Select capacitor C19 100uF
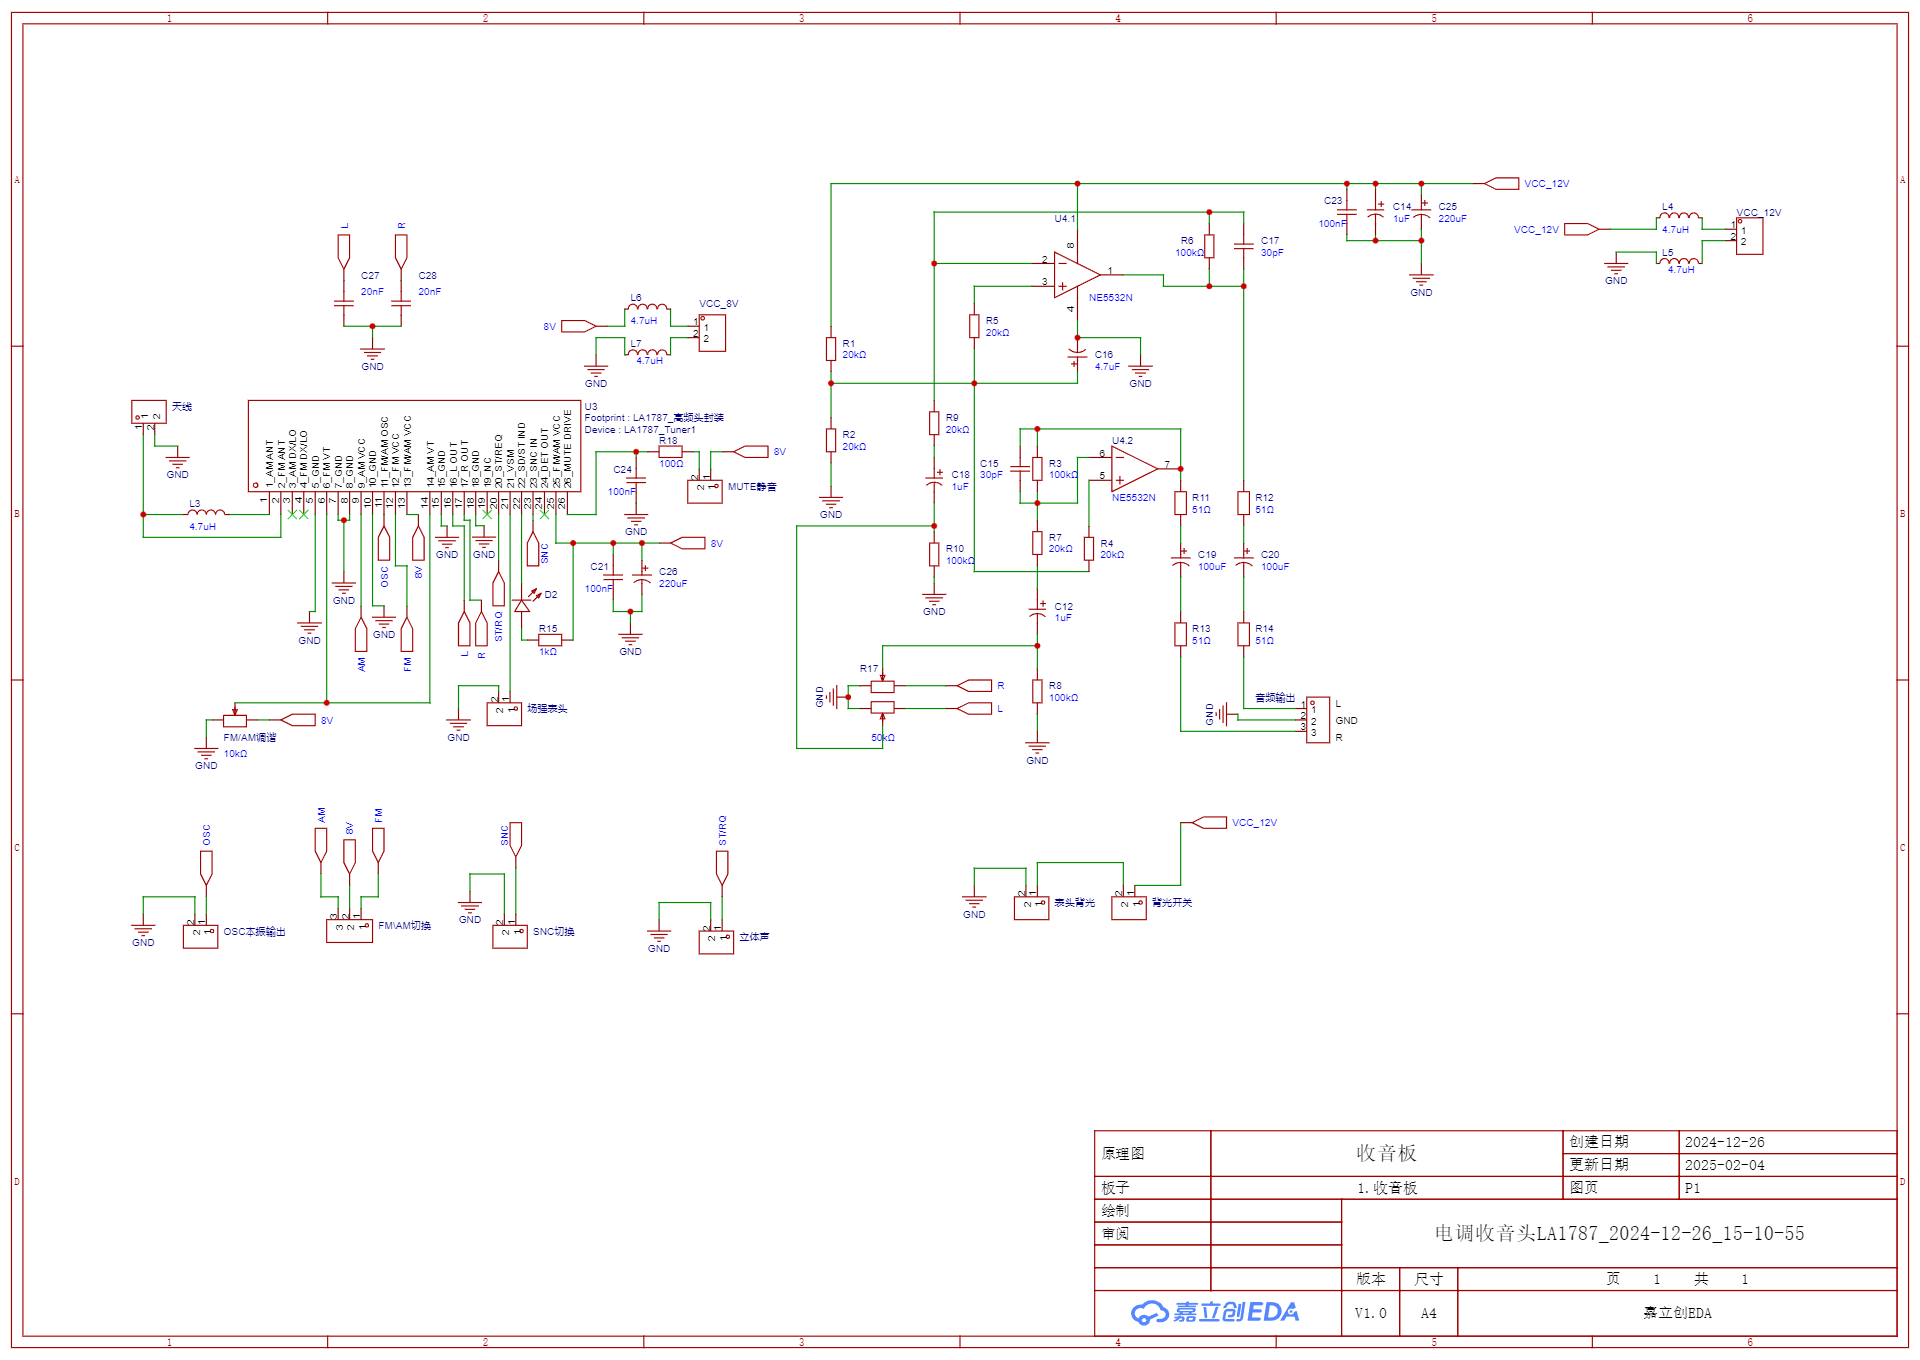The image size is (1920, 1360). pyautogui.click(x=1181, y=560)
